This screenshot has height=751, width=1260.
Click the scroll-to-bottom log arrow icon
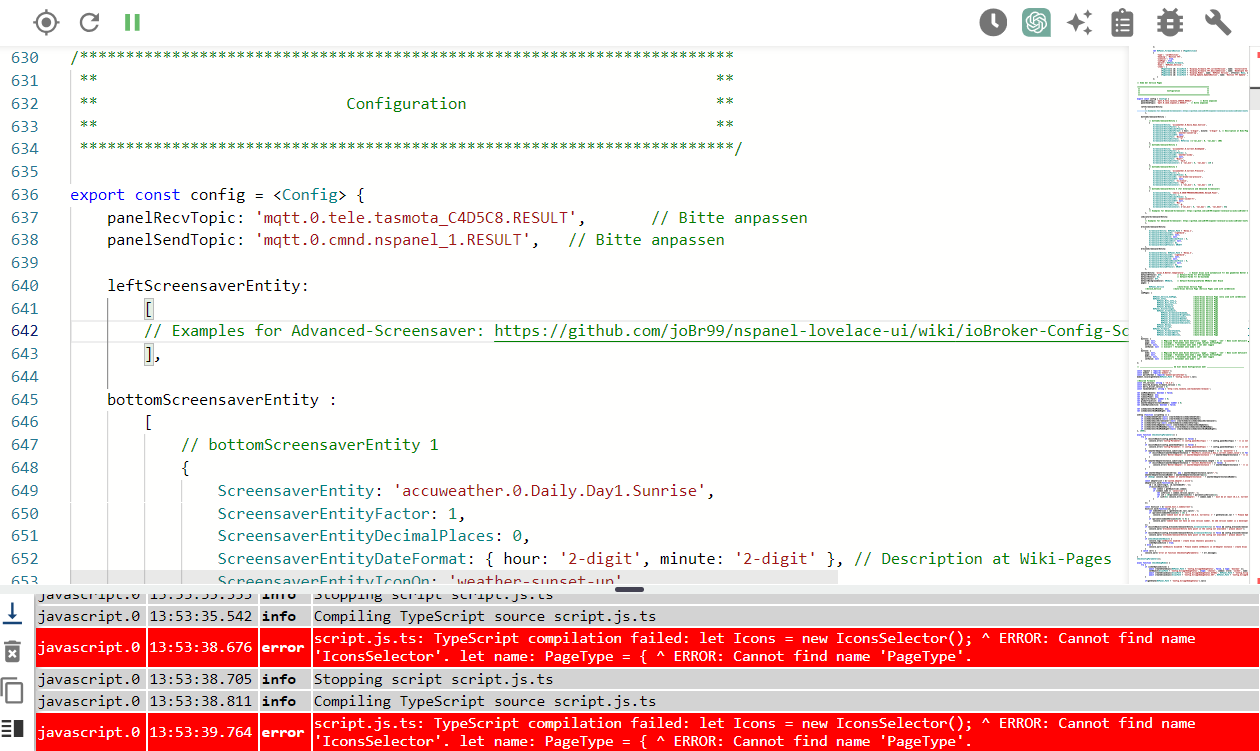pyautogui.click(x=13, y=612)
